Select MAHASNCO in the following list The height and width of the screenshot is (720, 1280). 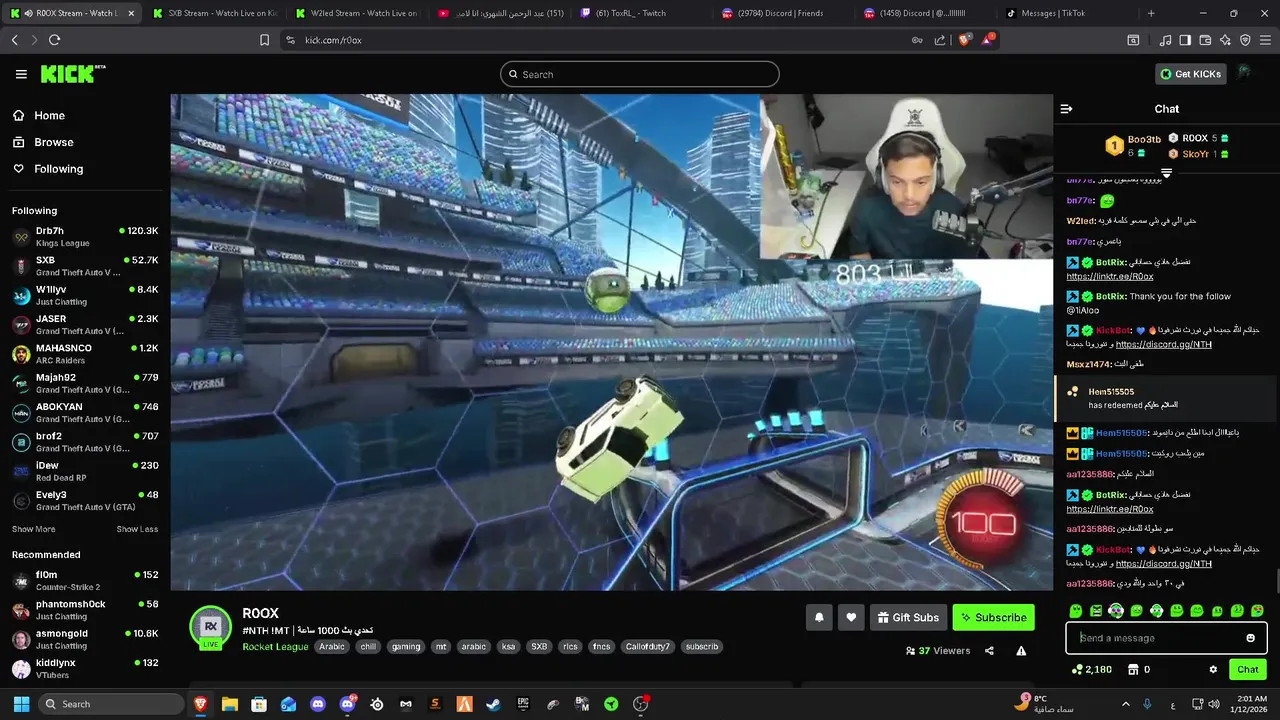[x=85, y=354]
